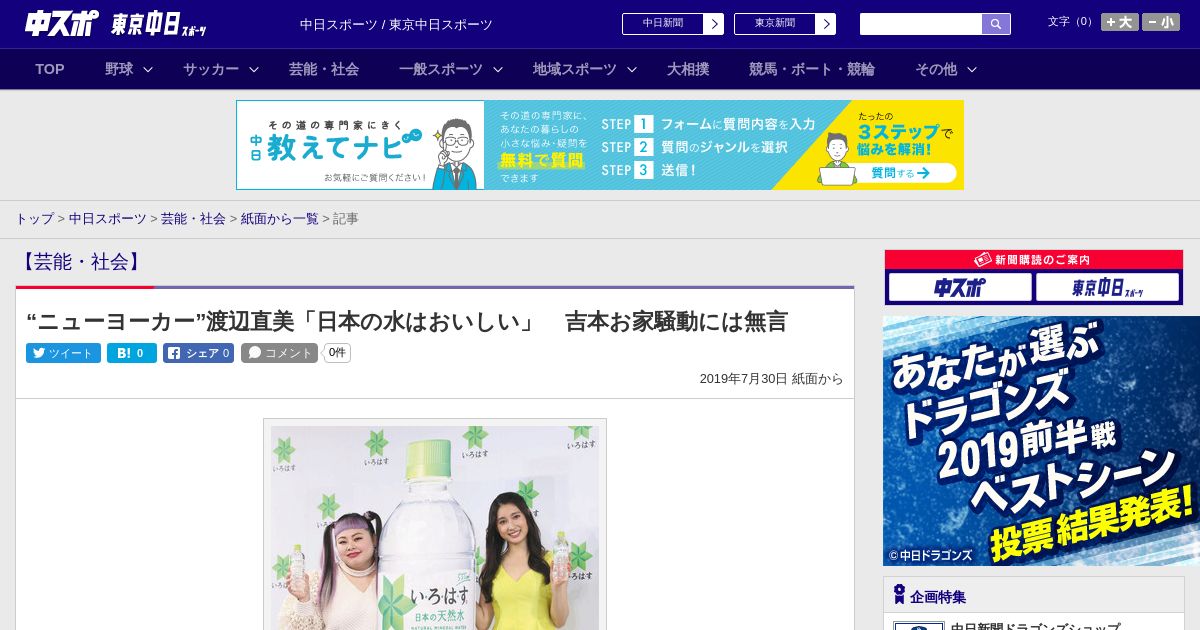
Task: Click the article headline about 渡辺直美
Action: pos(407,321)
